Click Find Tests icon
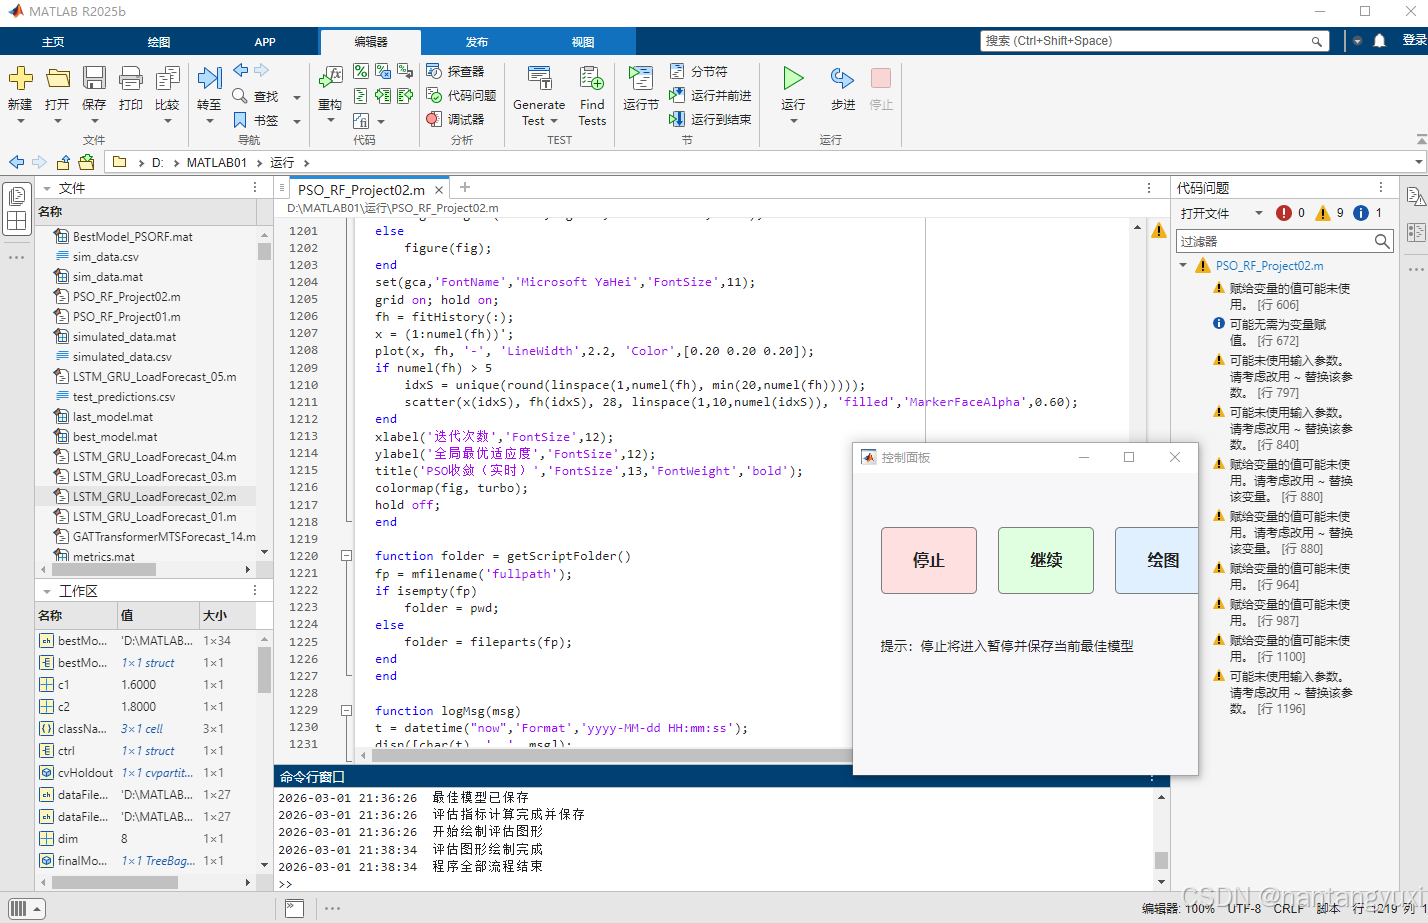The image size is (1428, 923). pyautogui.click(x=592, y=78)
